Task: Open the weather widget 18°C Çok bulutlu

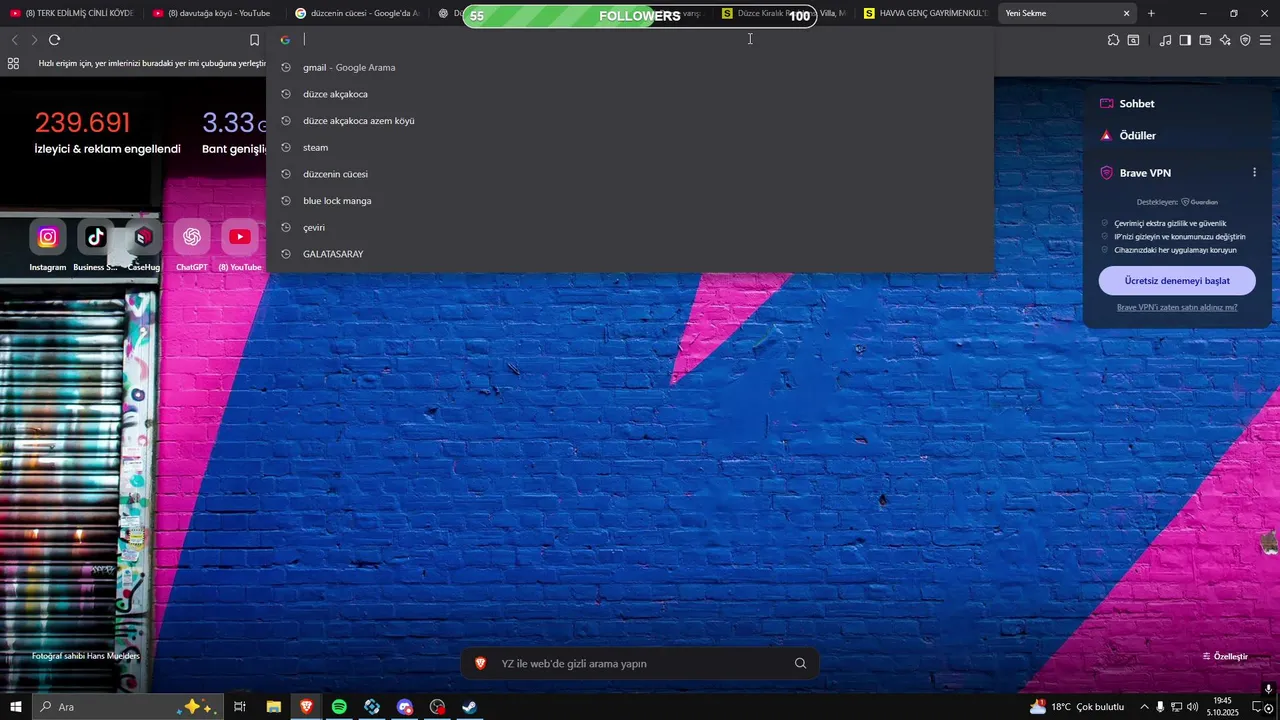Action: (x=1077, y=707)
